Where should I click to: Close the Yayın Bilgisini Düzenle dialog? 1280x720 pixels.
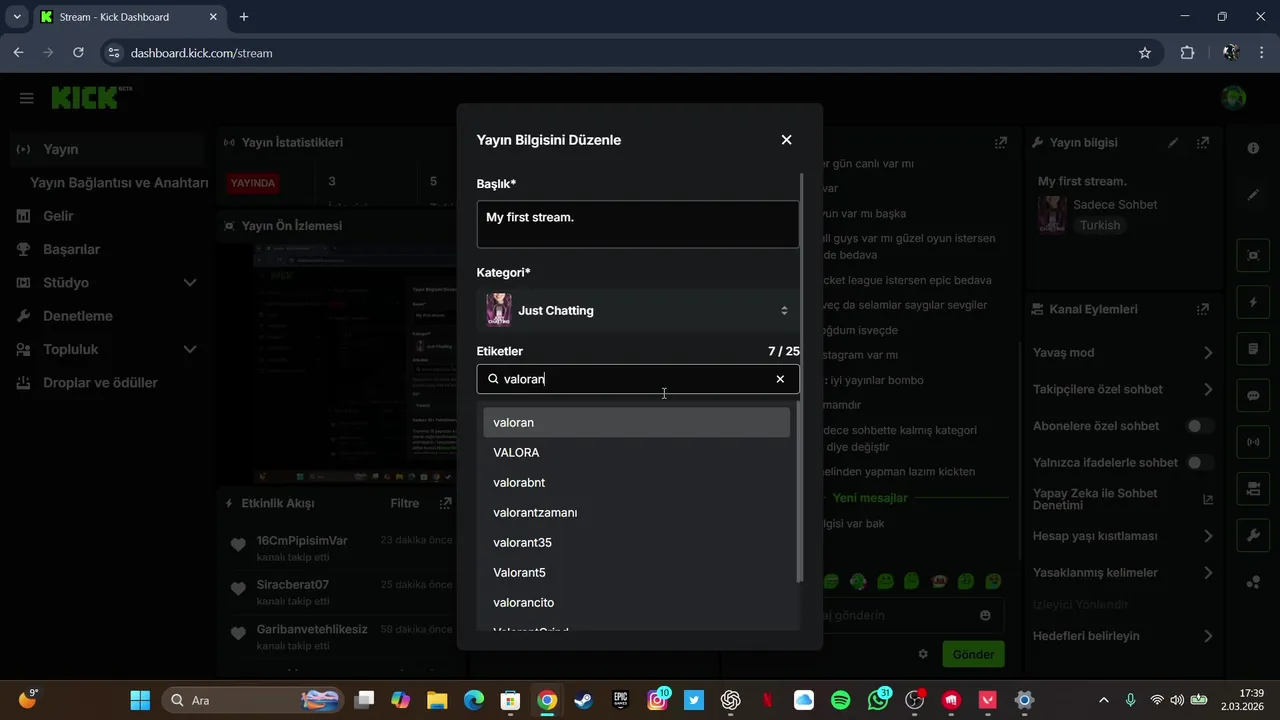tap(786, 140)
